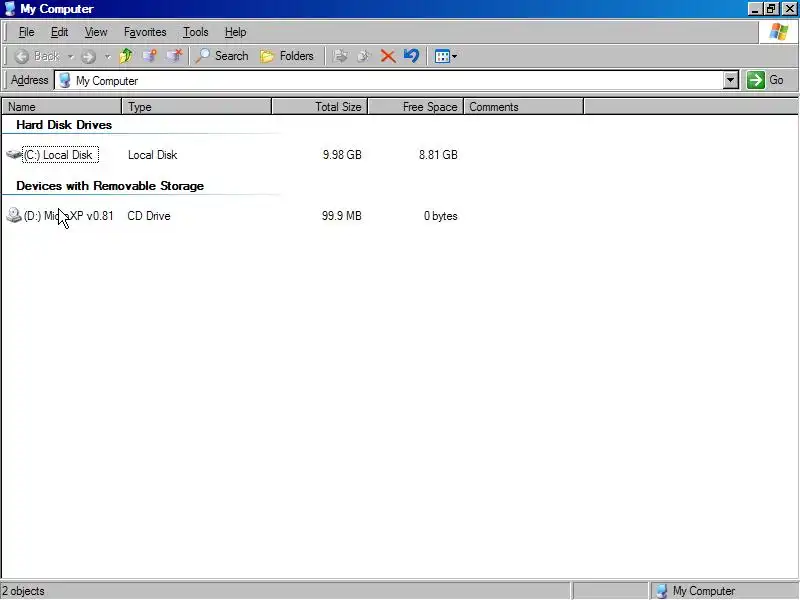The height and width of the screenshot is (600, 800).
Task: Open the Back history dropdown arrow
Action: point(71,57)
